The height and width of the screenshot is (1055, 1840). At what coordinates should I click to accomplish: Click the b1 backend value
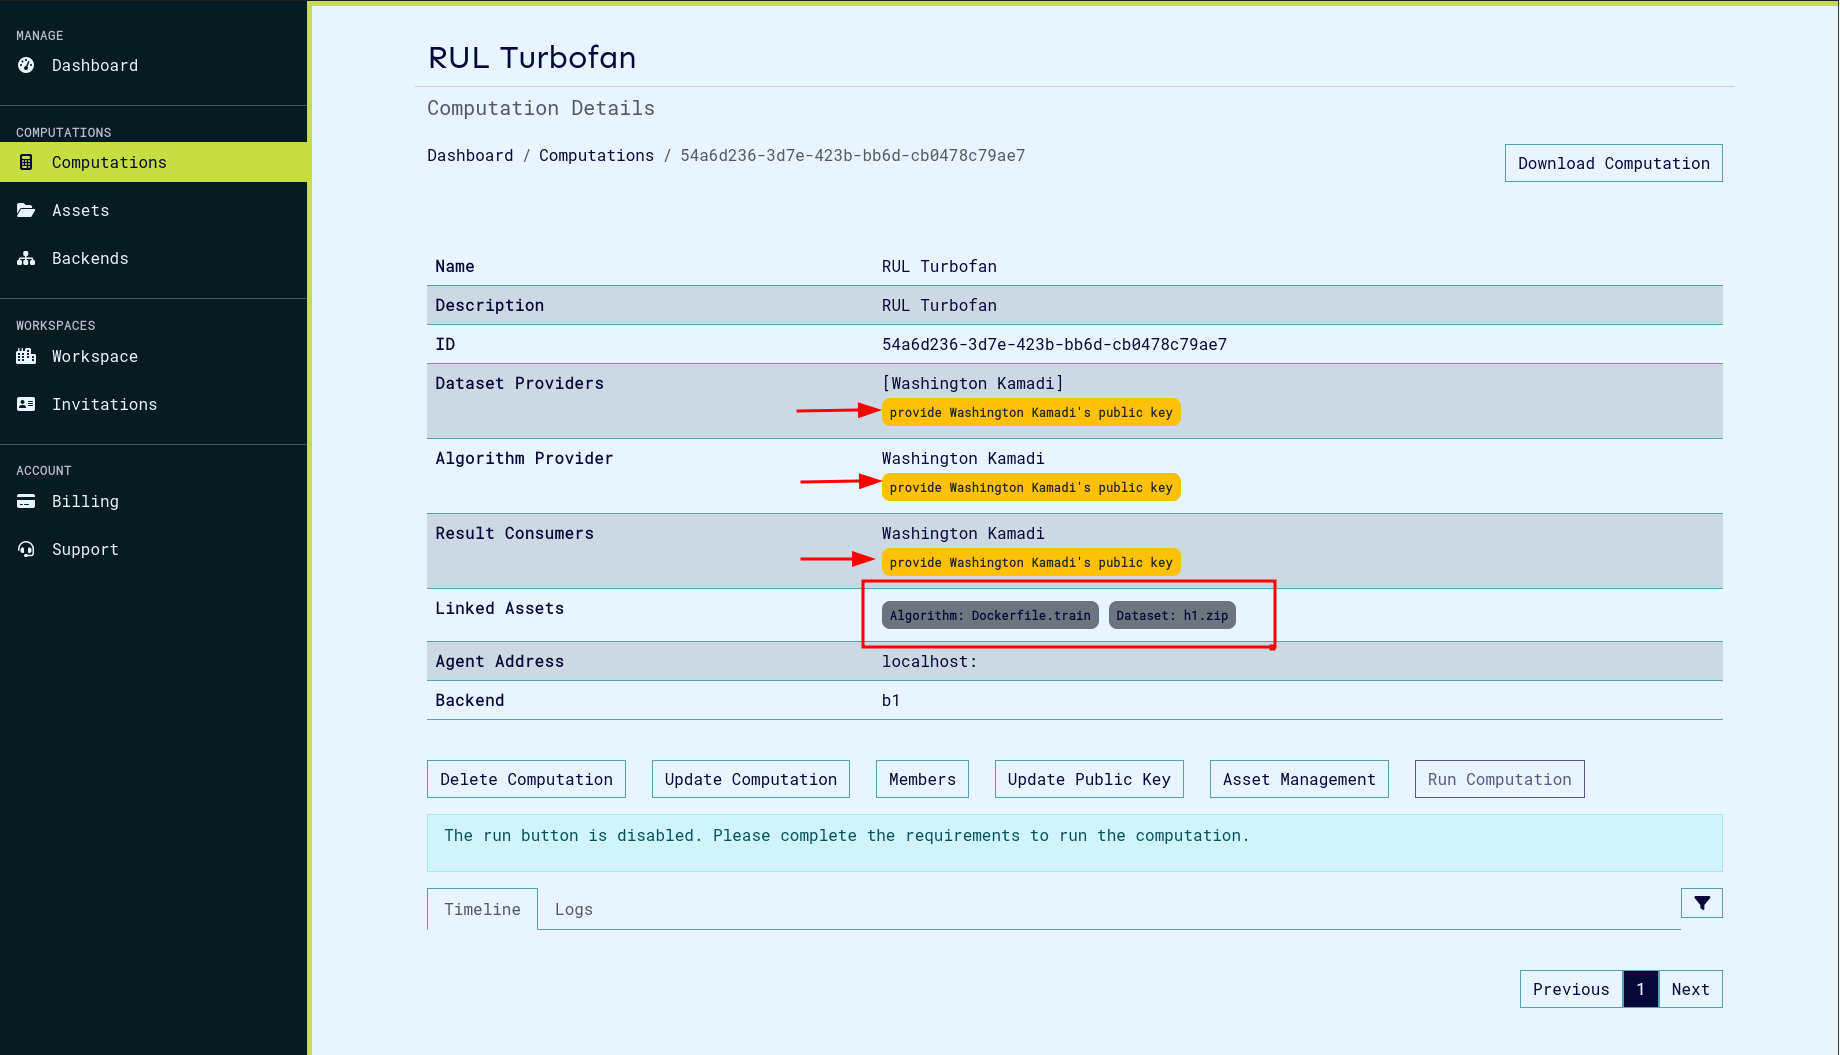[x=891, y=700]
